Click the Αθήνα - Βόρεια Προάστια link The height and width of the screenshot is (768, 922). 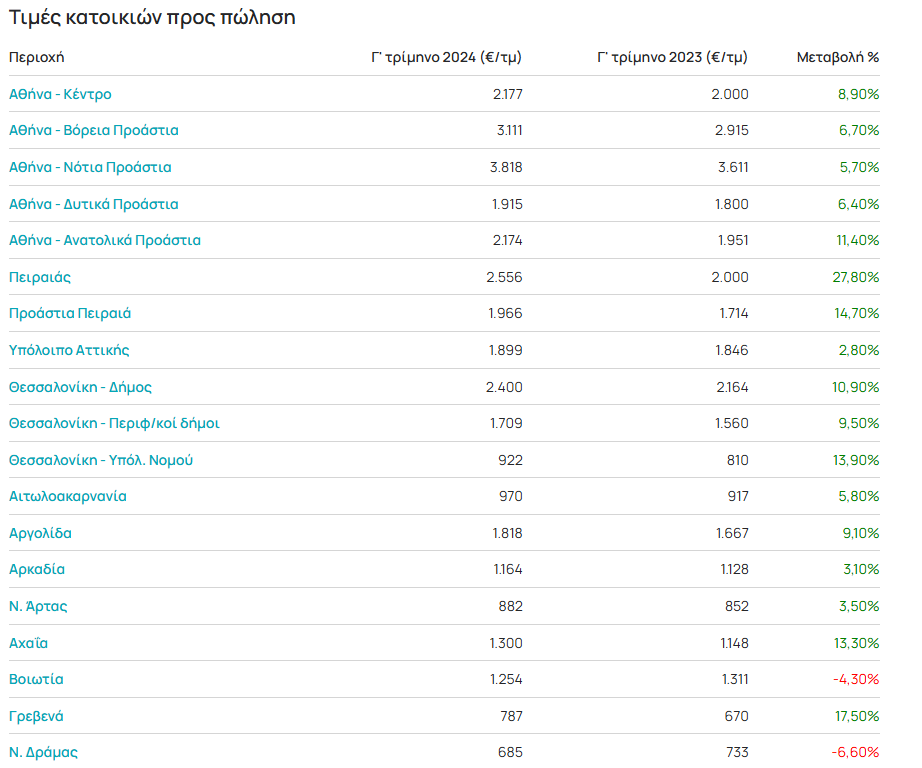click(94, 130)
